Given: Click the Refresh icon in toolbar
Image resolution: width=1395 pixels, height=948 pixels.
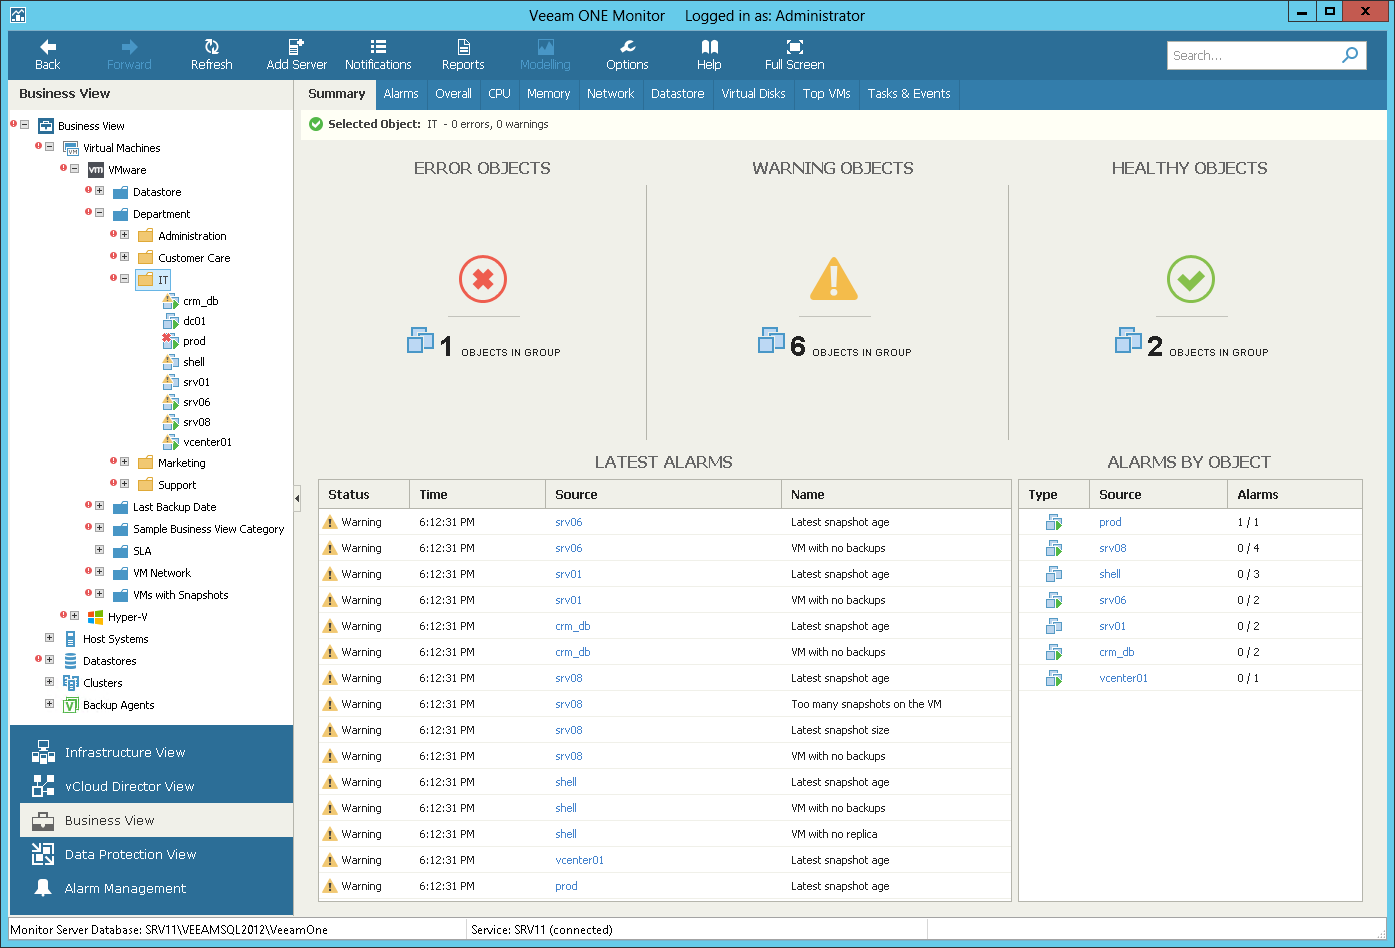Looking at the screenshot, I should click(211, 47).
